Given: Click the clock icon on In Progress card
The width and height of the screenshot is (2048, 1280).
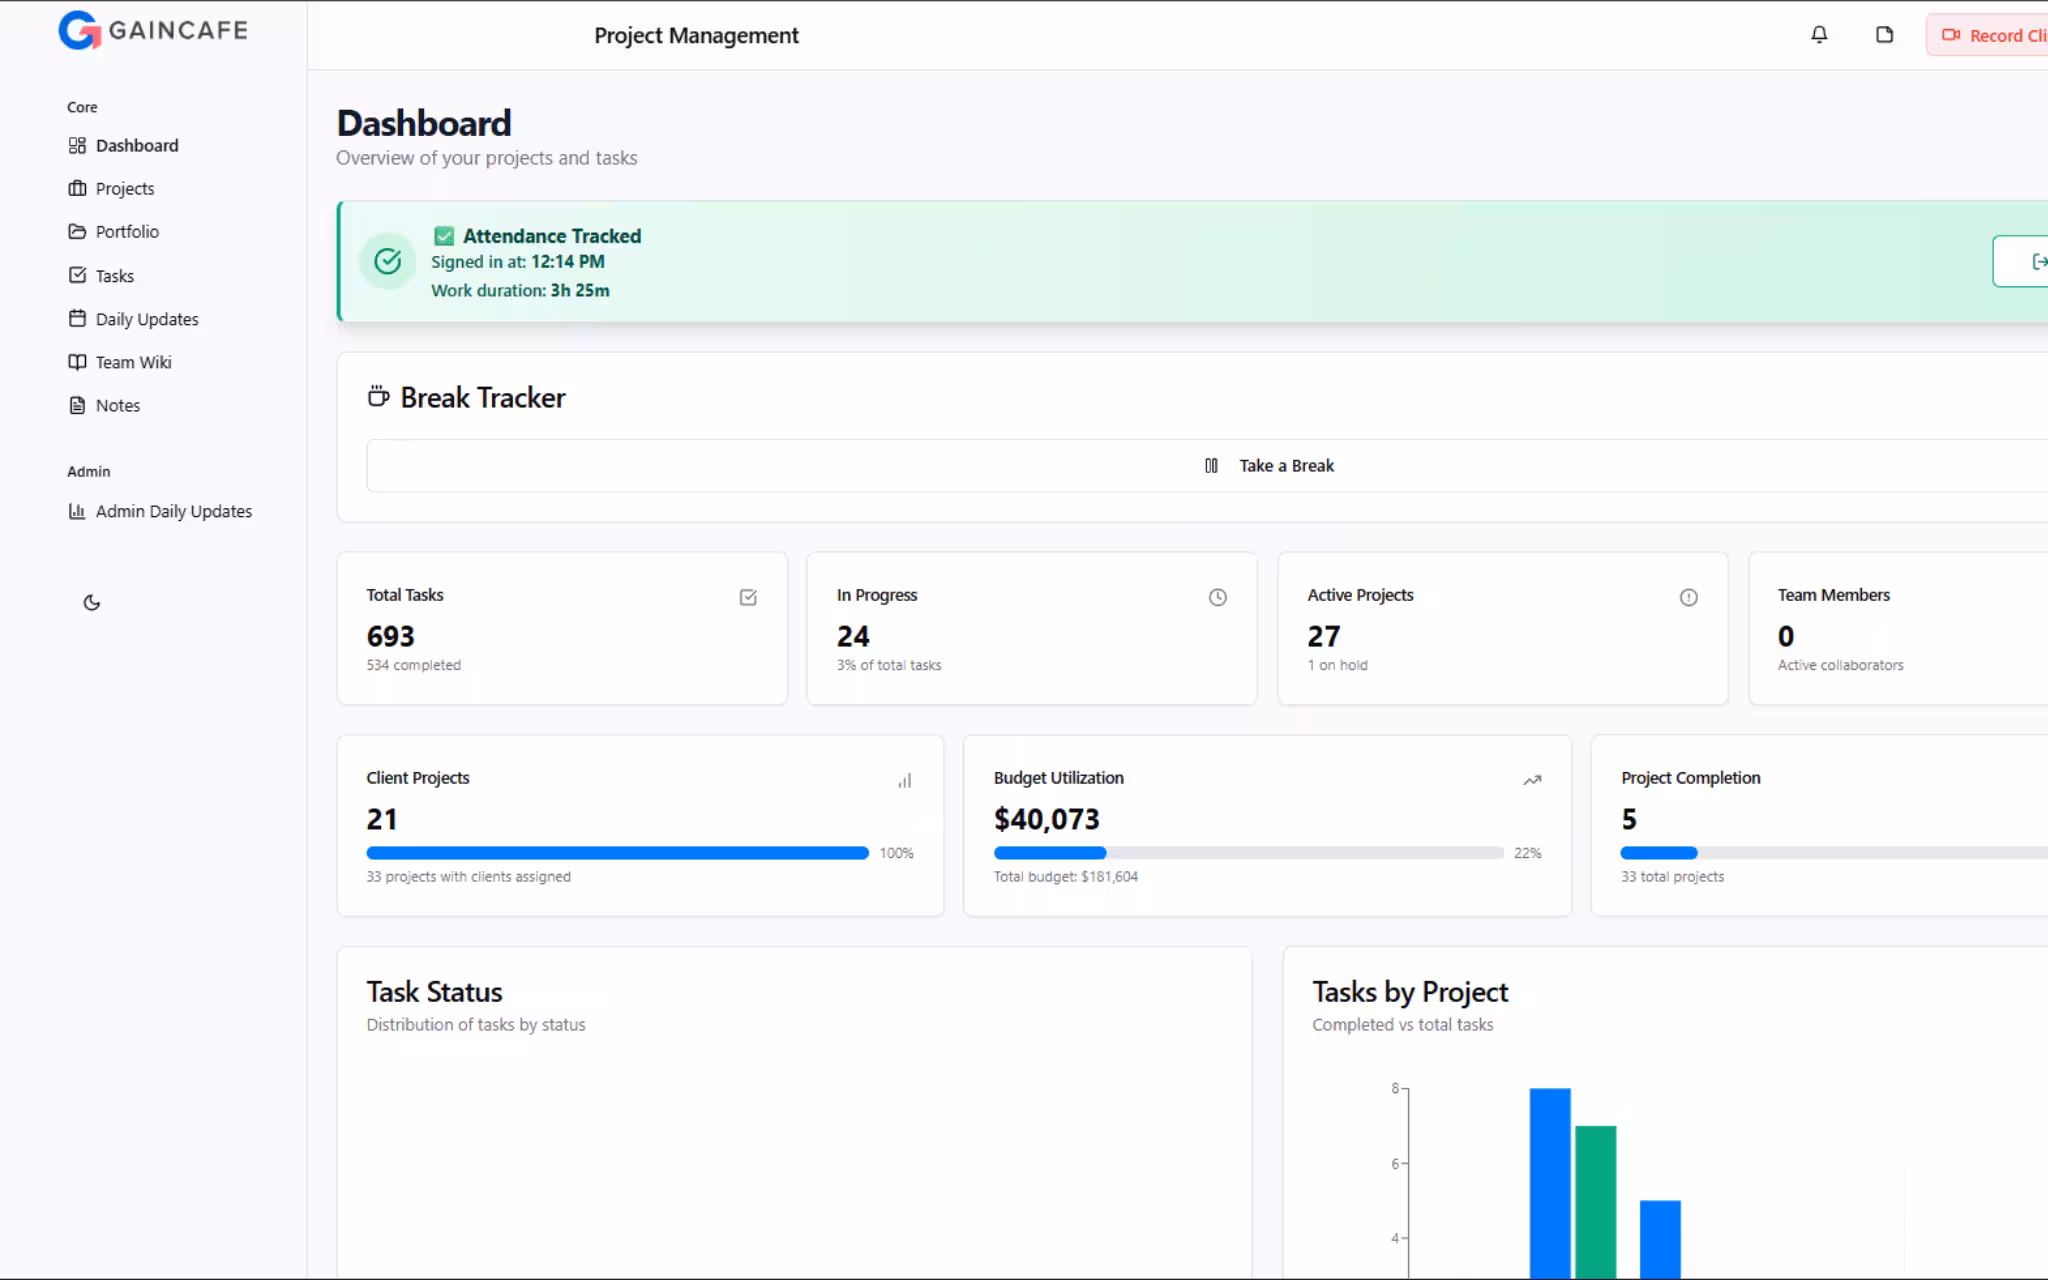Looking at the screenshot, I should pyautogui.click(x=1217, y=597).
